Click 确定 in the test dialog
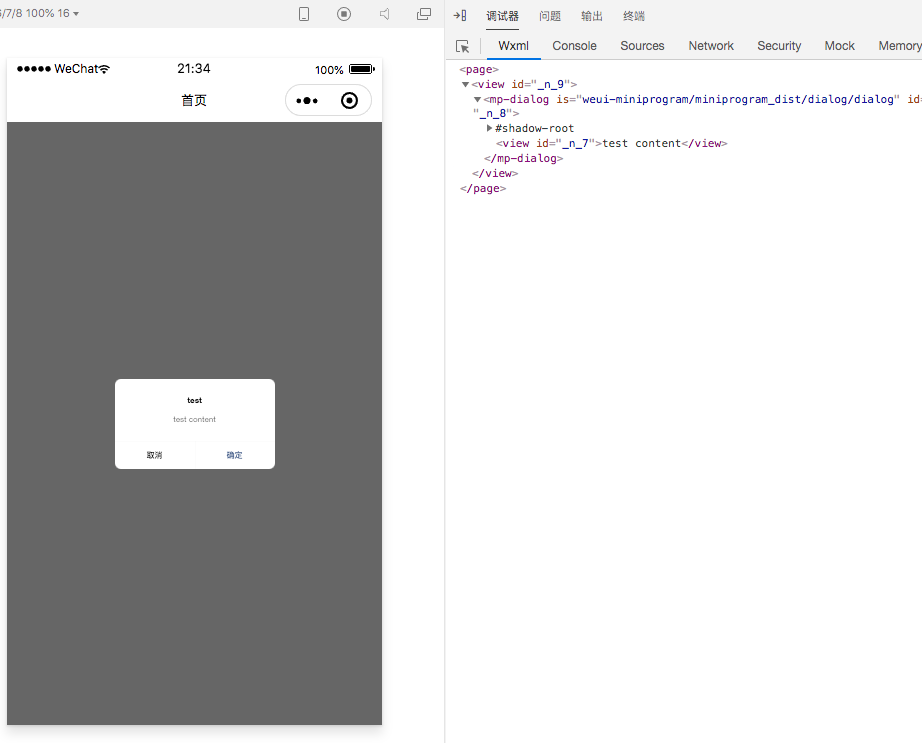The image size is (922, 743). point(234,455)
